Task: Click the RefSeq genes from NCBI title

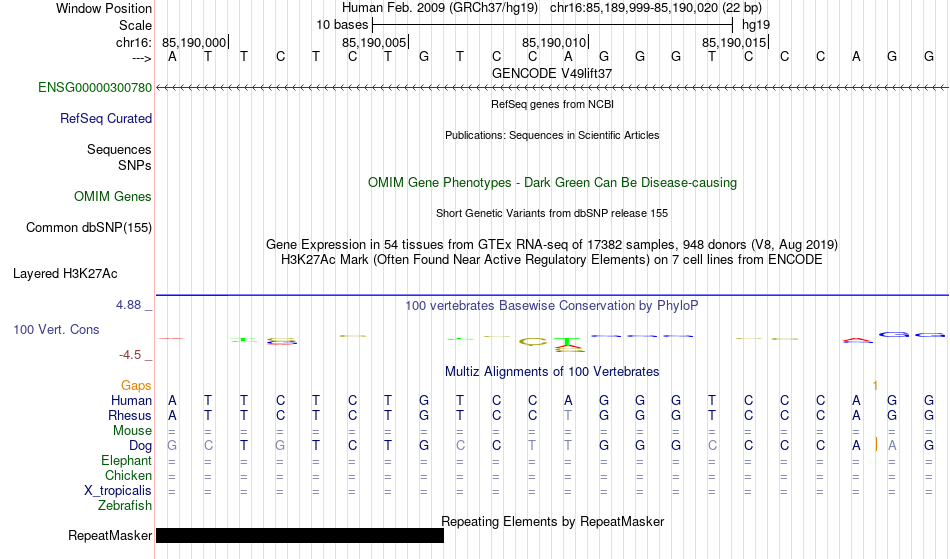Action: pos(552,104)
